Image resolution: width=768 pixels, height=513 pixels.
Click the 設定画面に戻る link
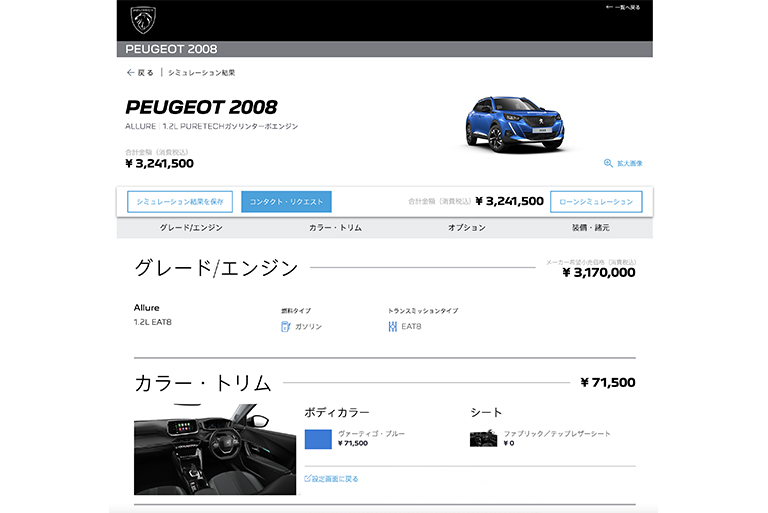(335, 479)
